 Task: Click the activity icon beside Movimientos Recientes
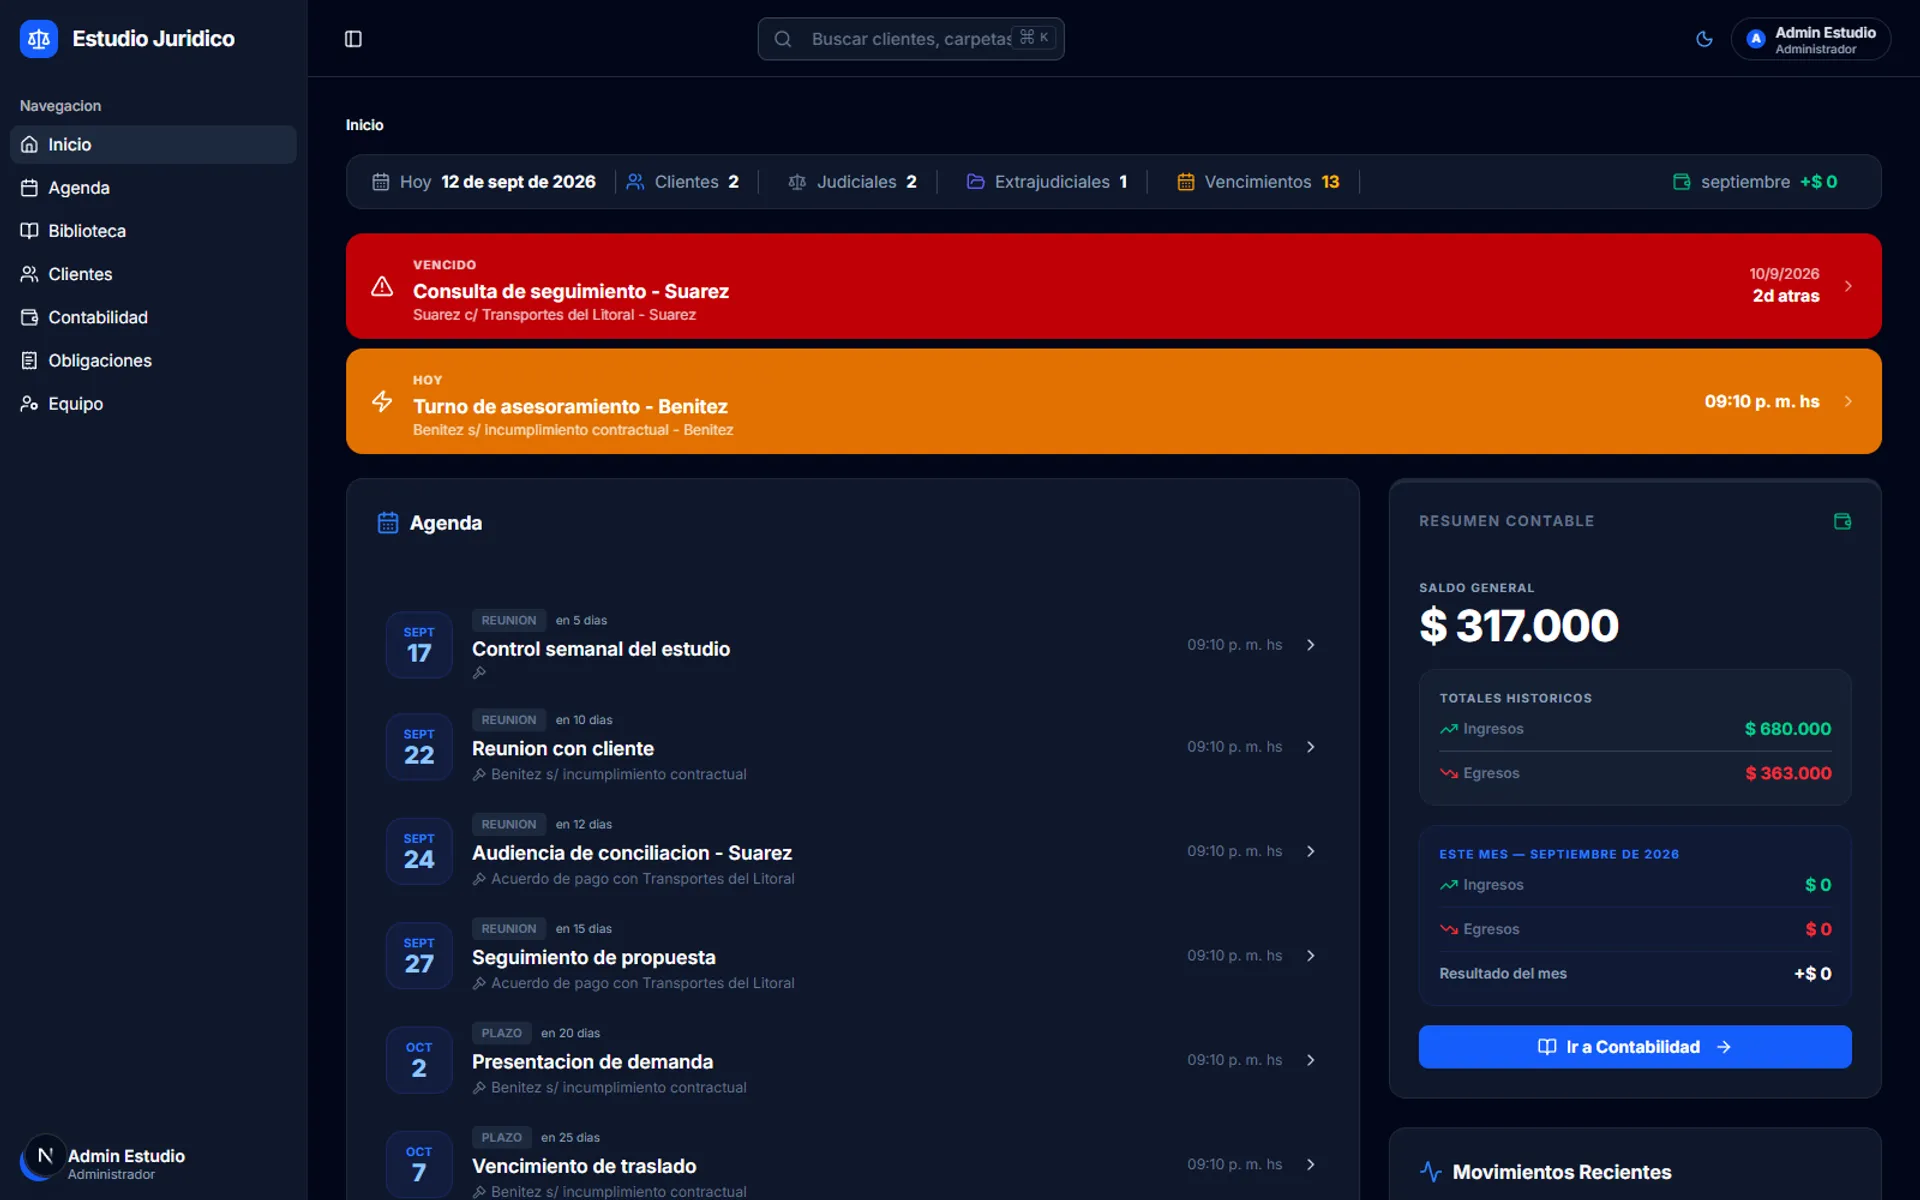point(1431,1172)
